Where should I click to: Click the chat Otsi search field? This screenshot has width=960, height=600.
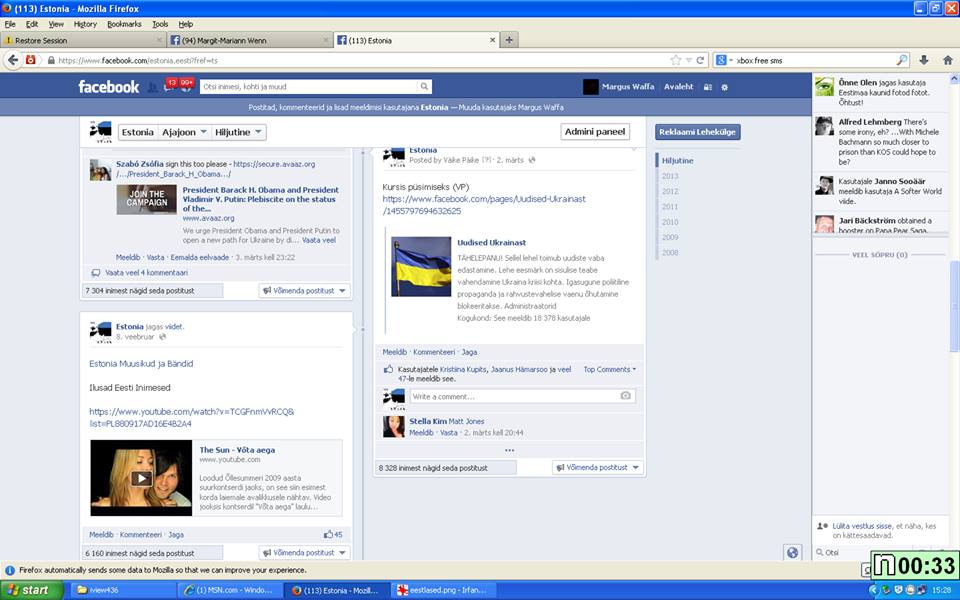tap(842, 552)
